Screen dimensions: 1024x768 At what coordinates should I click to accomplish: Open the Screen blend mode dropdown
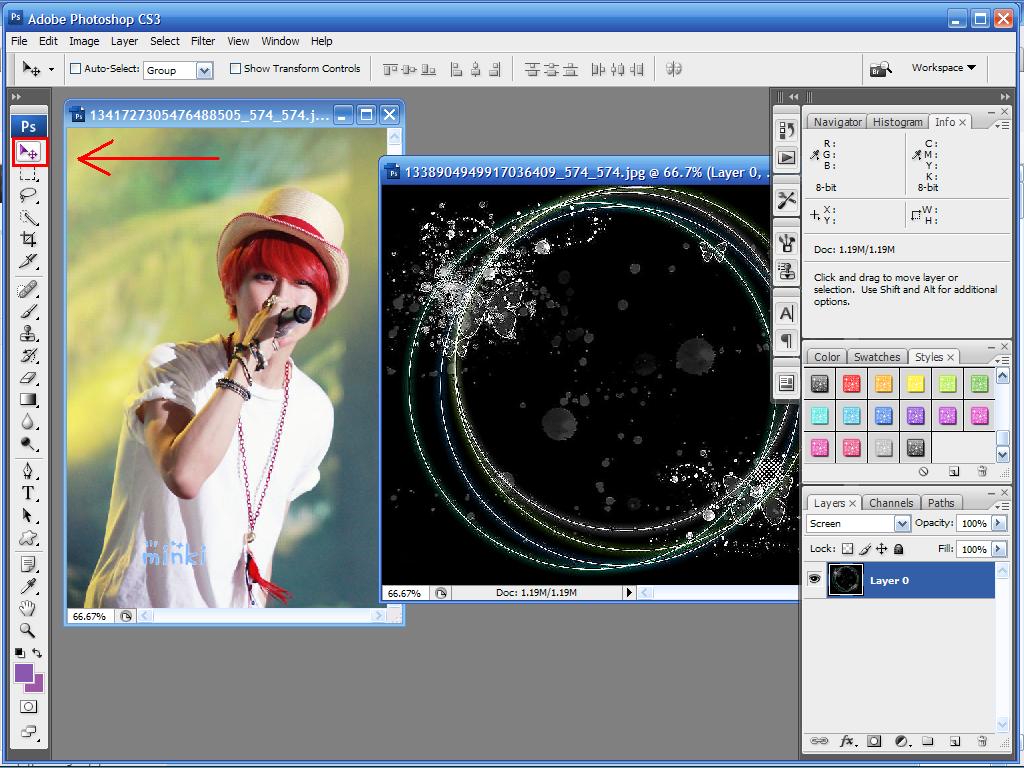[x=858, y=524]
